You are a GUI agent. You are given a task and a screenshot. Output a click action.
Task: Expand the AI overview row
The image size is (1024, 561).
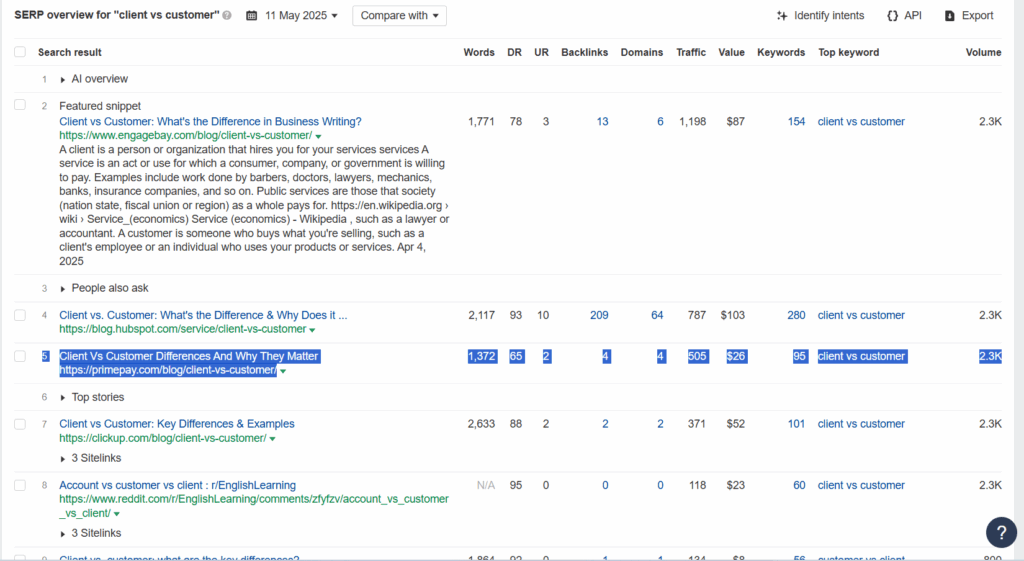[x=63, y=80]
